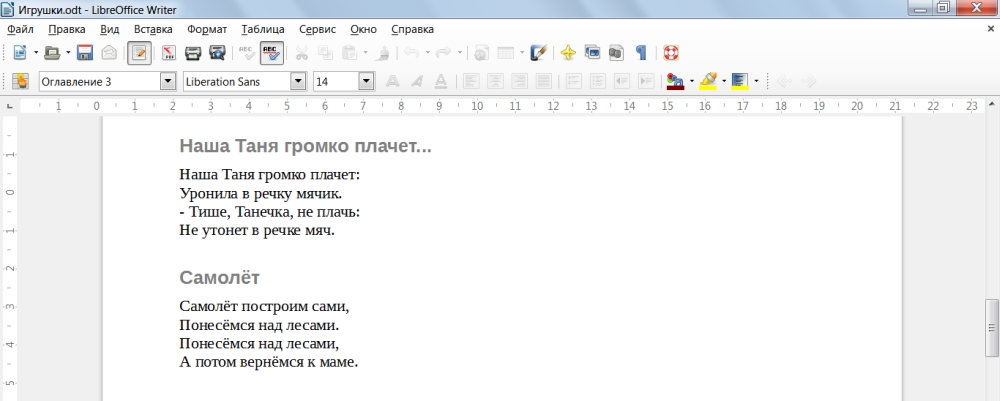Click the Hyperlink icon

tap(482, 53)
